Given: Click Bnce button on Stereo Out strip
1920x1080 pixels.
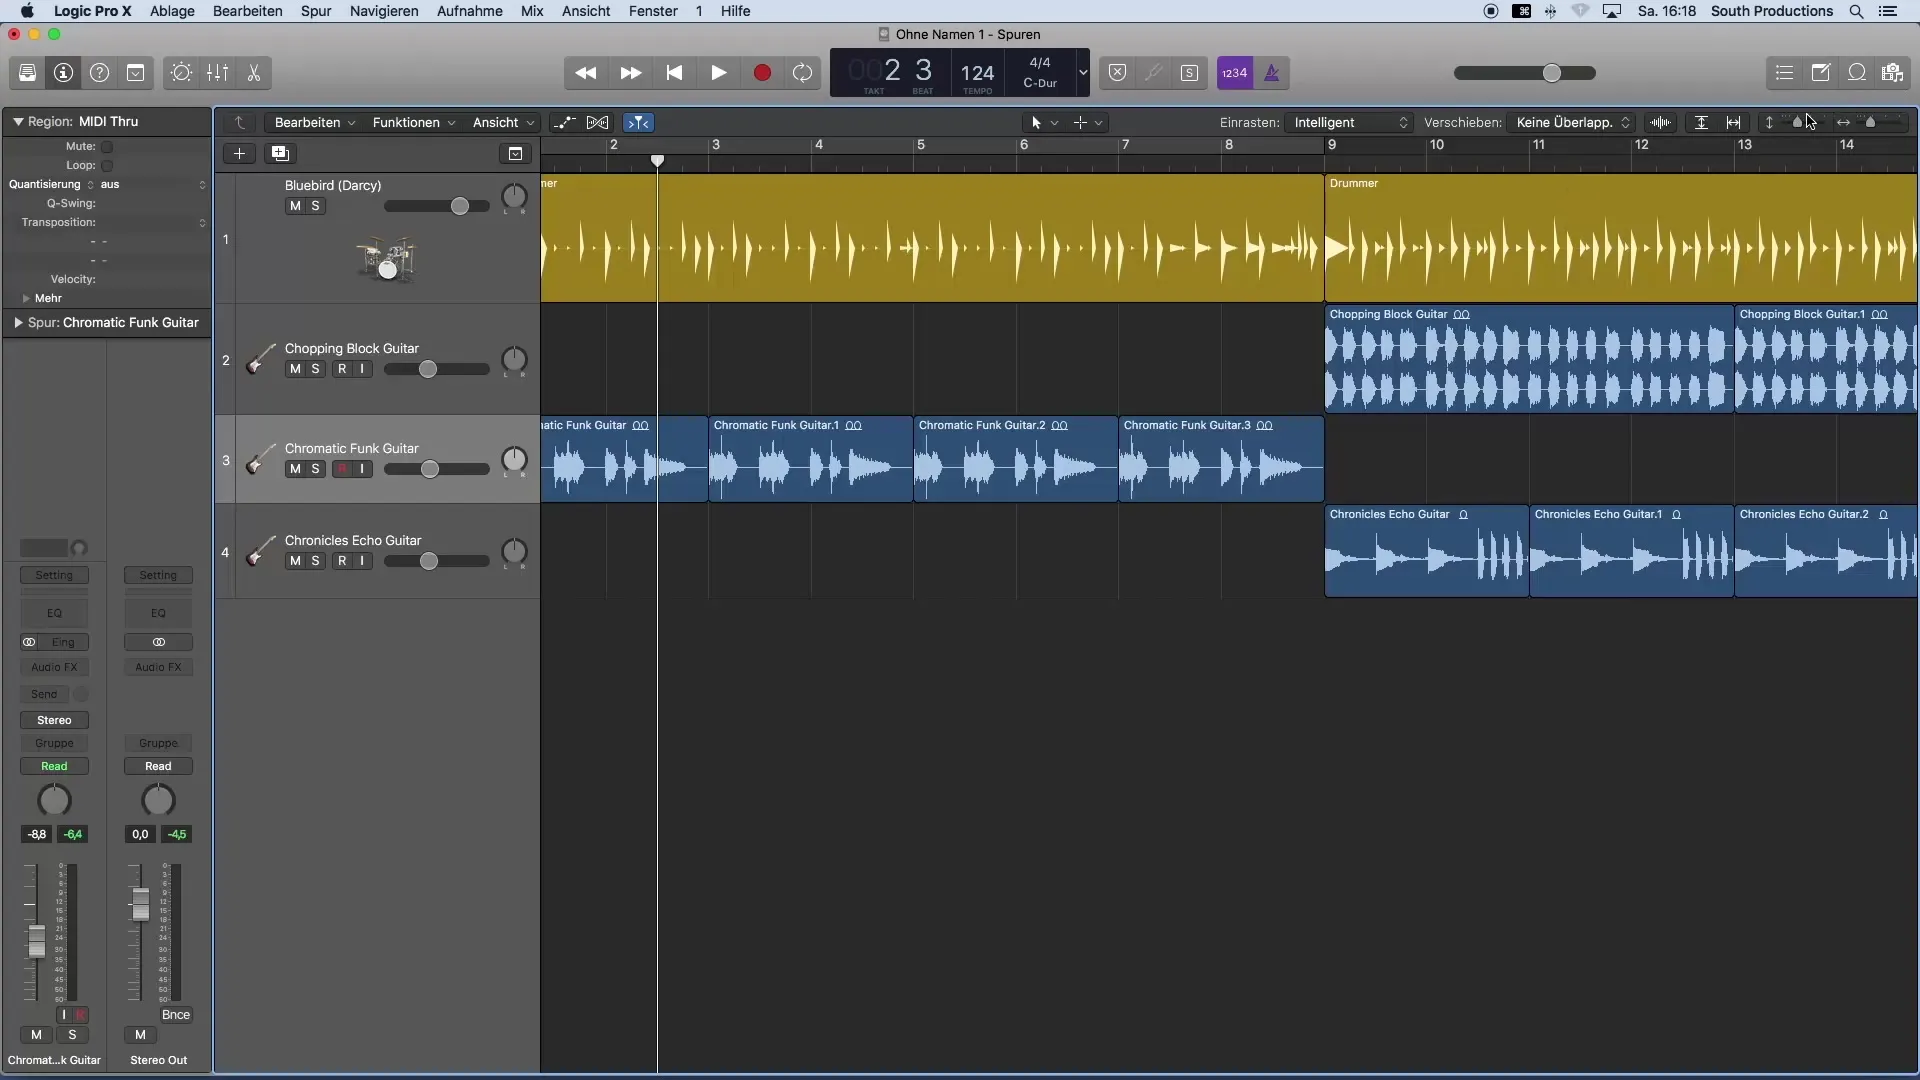Looking at the screenshot, I should pyautogui.click(x=176, y=1015).
